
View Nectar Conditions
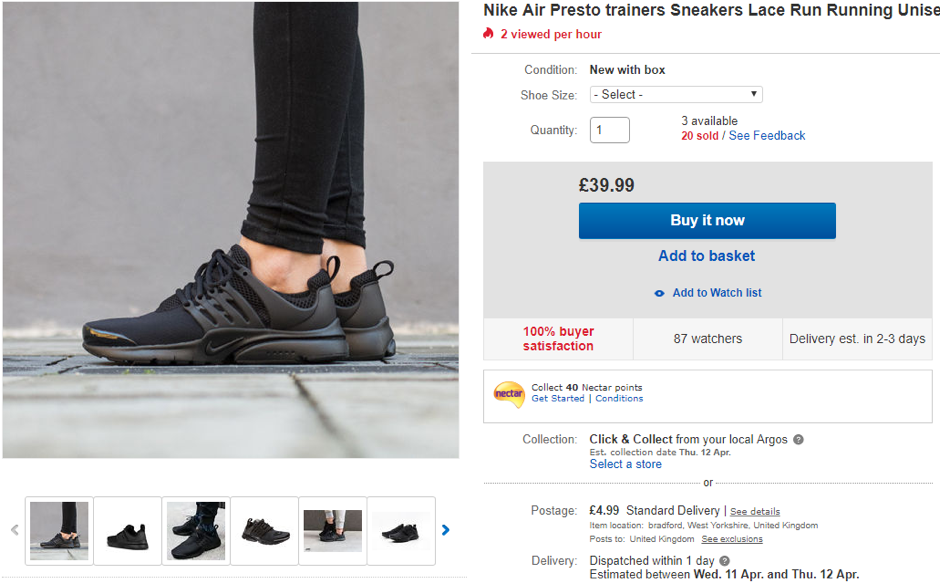tap(619, 398)
